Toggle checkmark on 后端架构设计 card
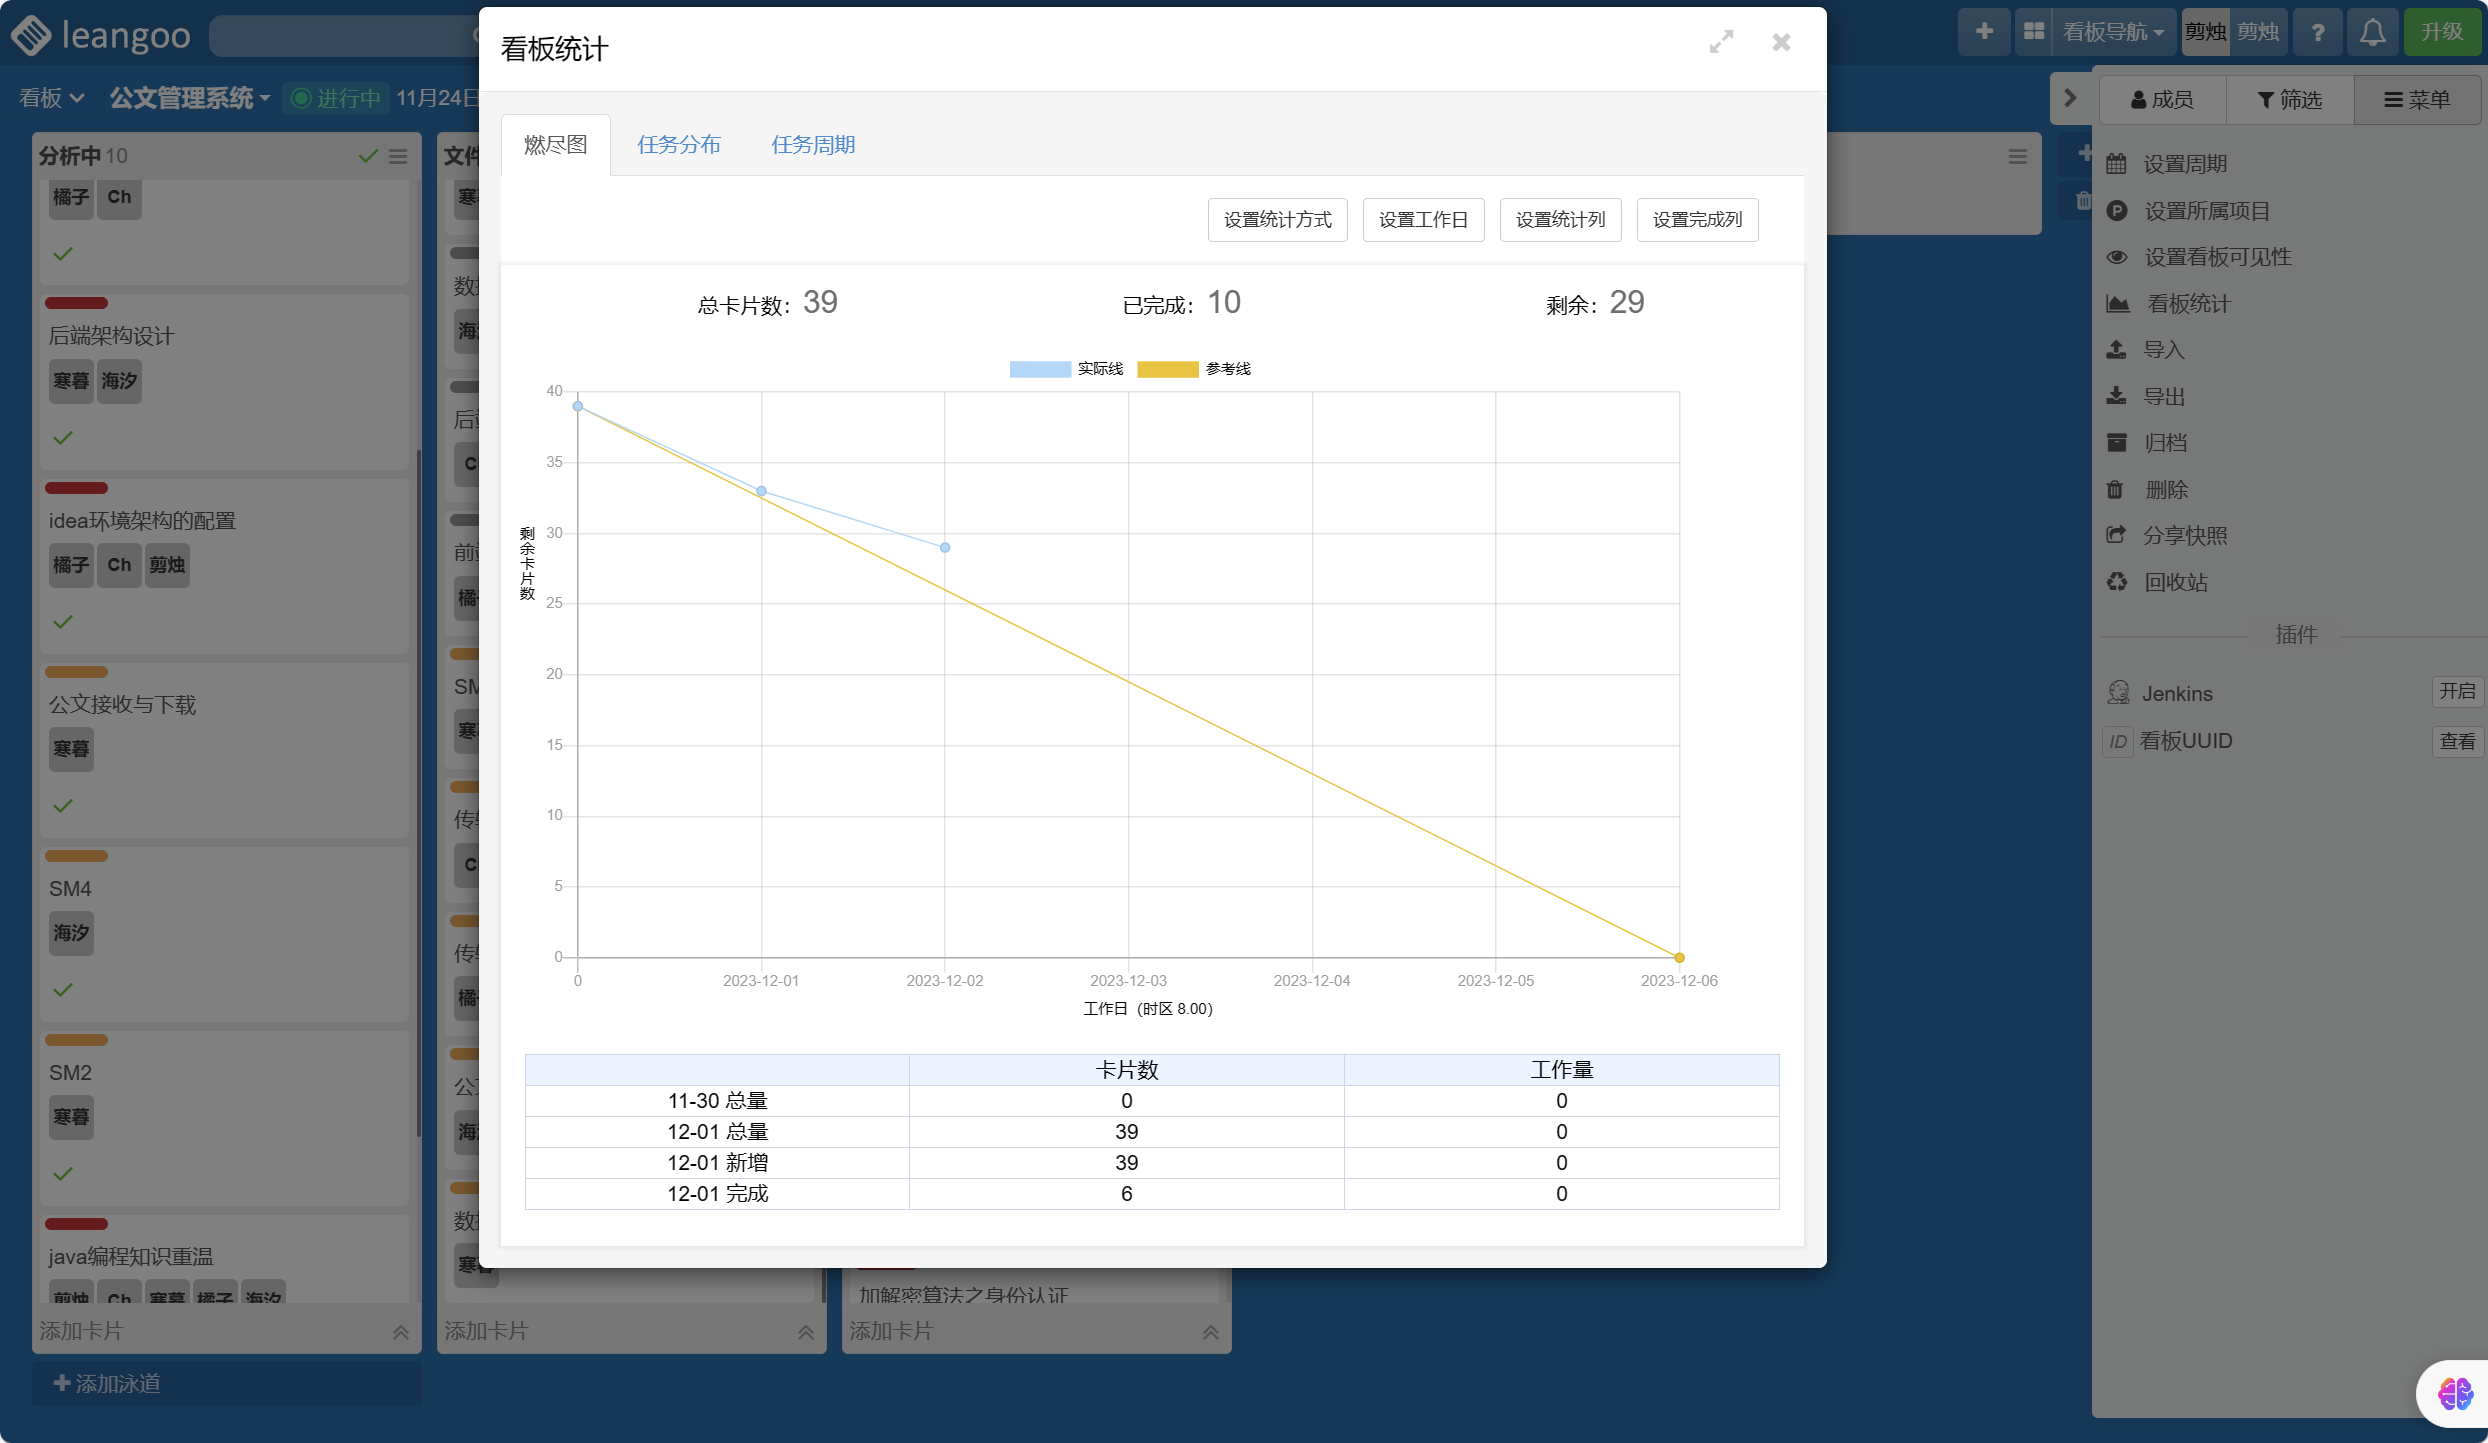Viewport: 2488px width, 1443px height. [x=63, y=438]
